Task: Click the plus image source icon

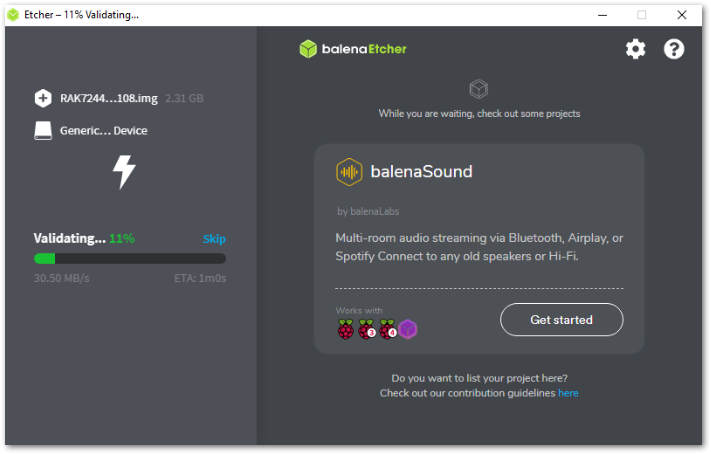Action: tap(43, 98)
